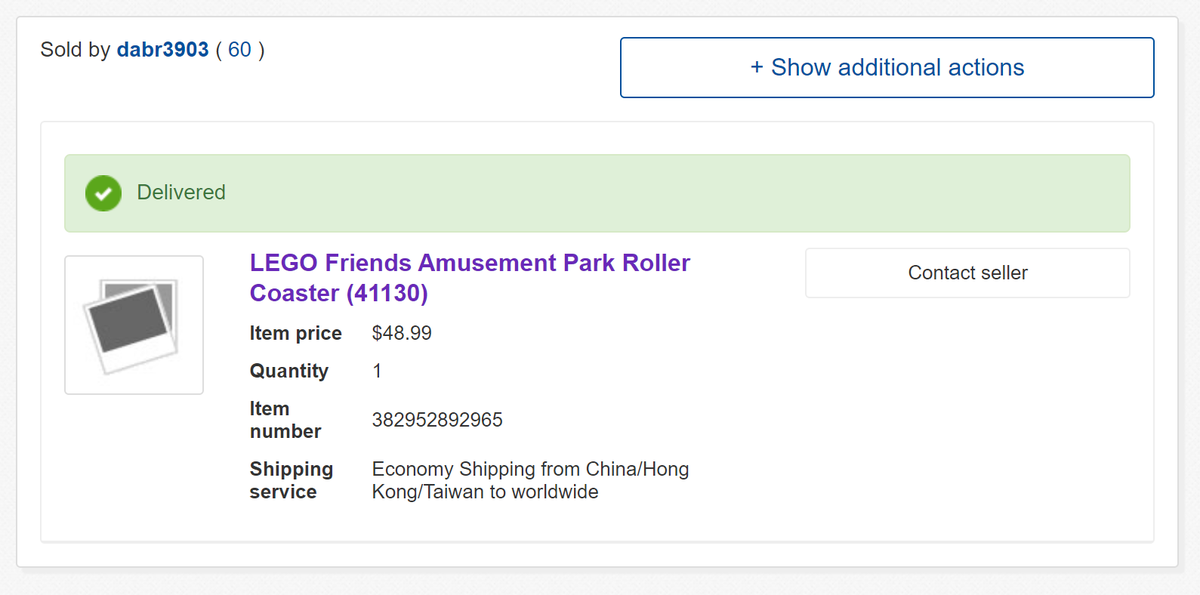Select the Item price label
1200x595 pixels.
tap(296, 333)
